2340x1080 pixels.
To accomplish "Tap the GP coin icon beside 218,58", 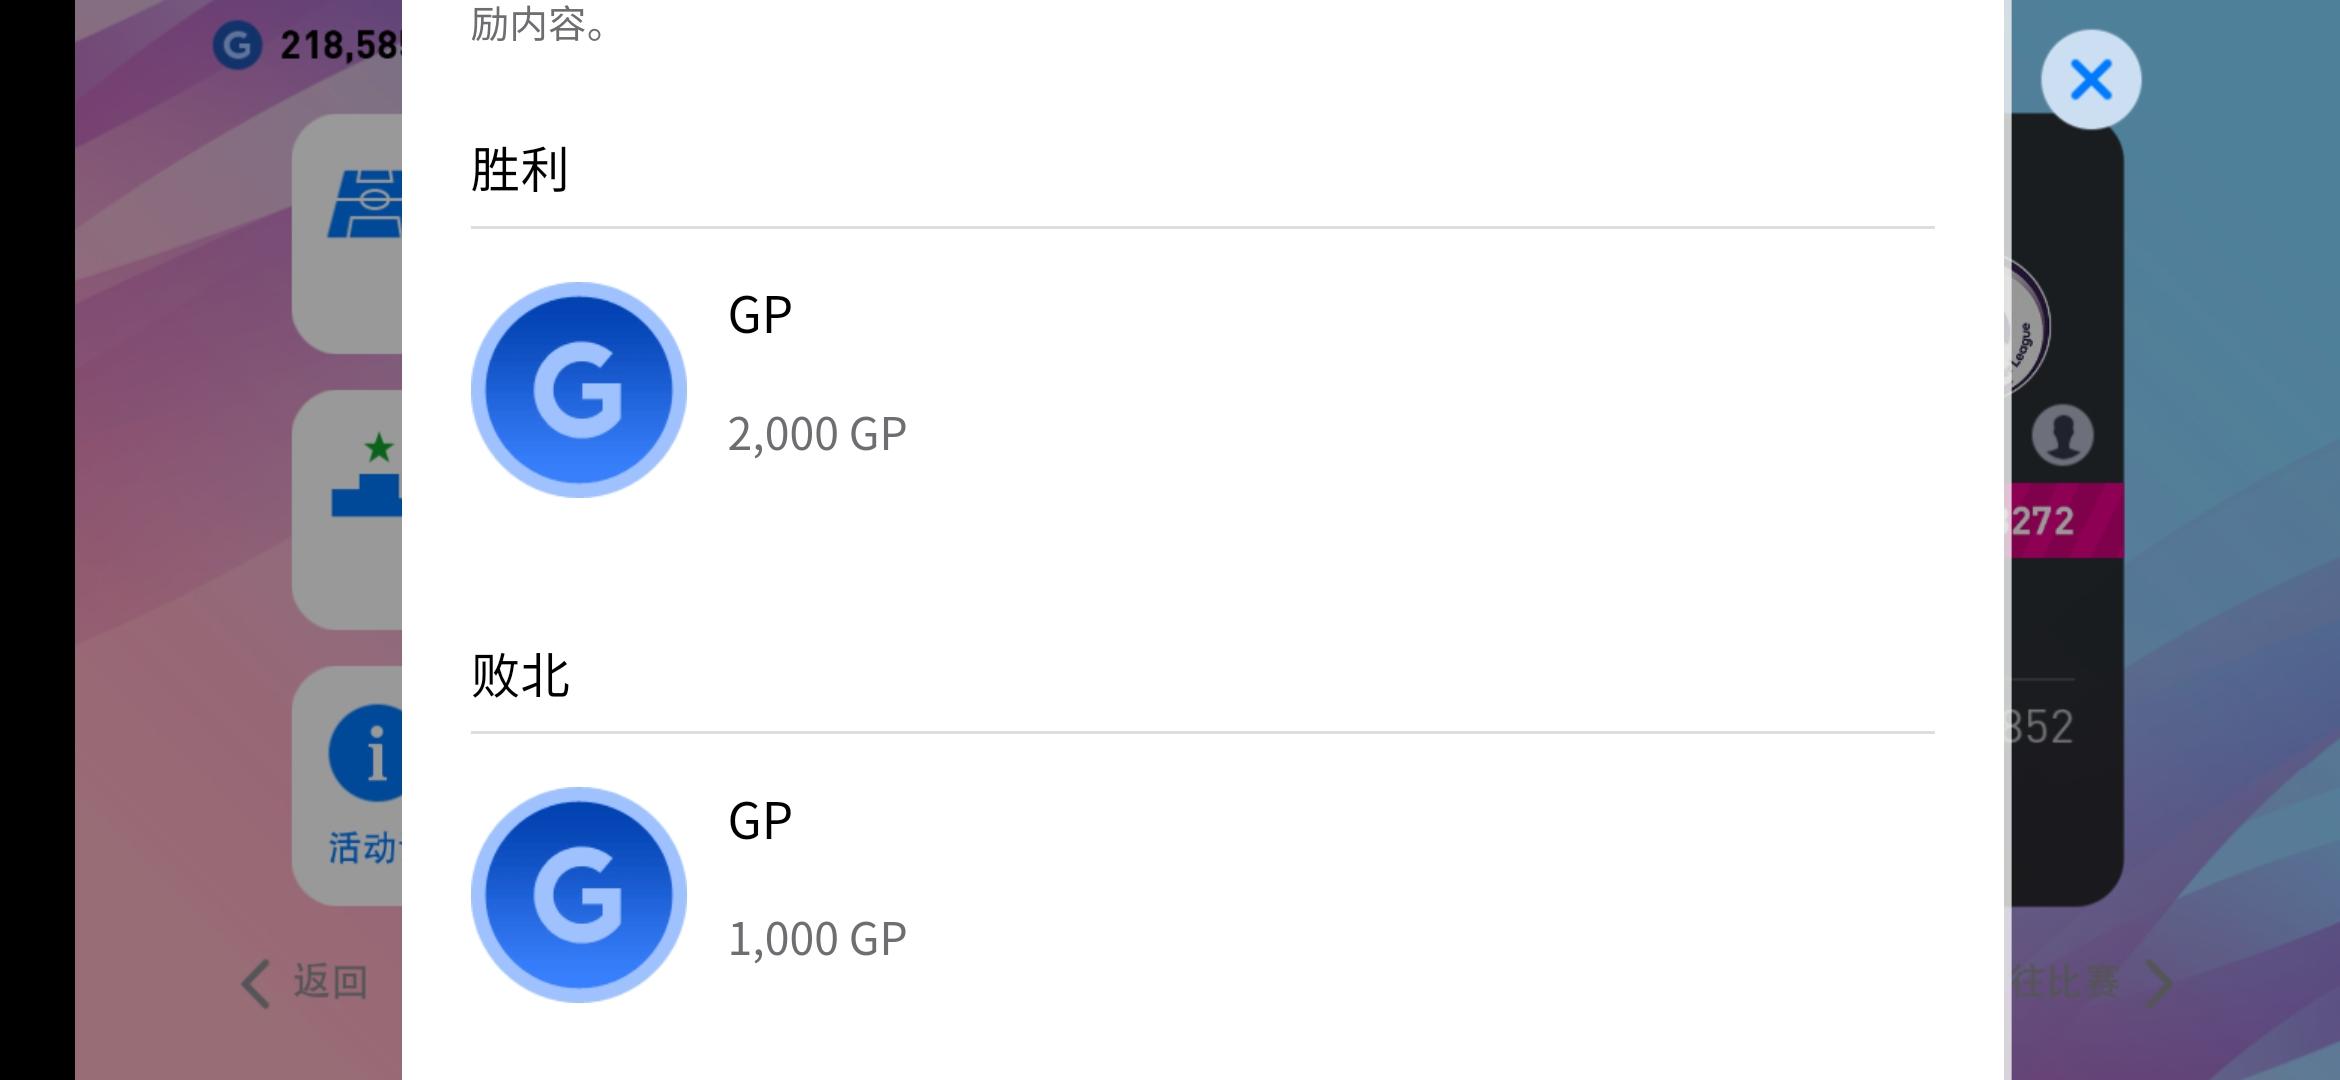I will 237,45.
